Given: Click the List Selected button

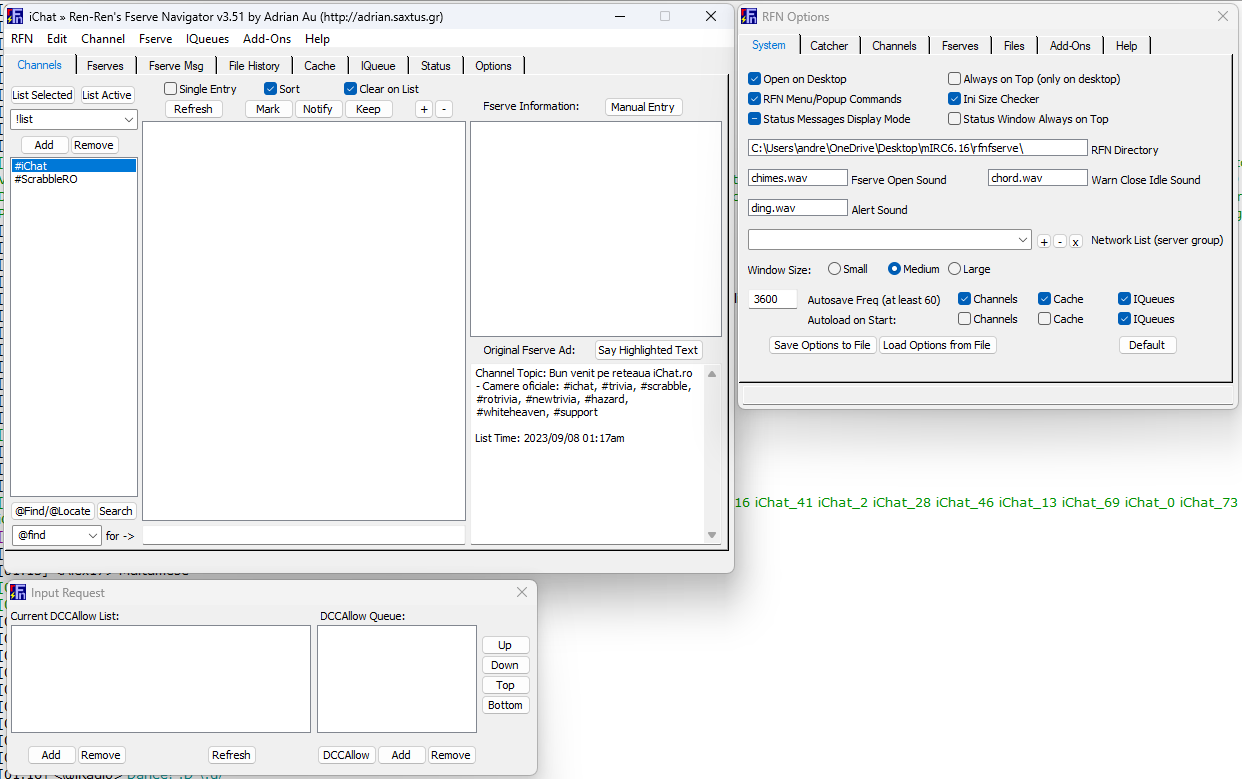Looking at the screenshot, I should point(43,95).
